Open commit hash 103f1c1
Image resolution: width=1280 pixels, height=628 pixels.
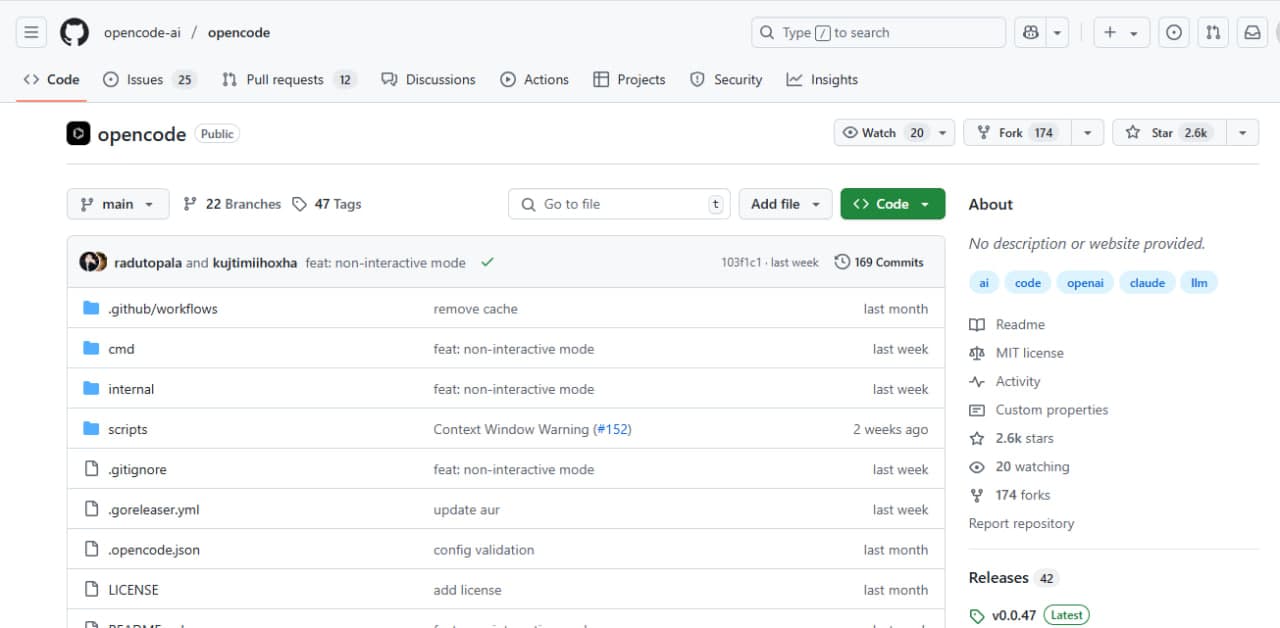click(741, 263)
